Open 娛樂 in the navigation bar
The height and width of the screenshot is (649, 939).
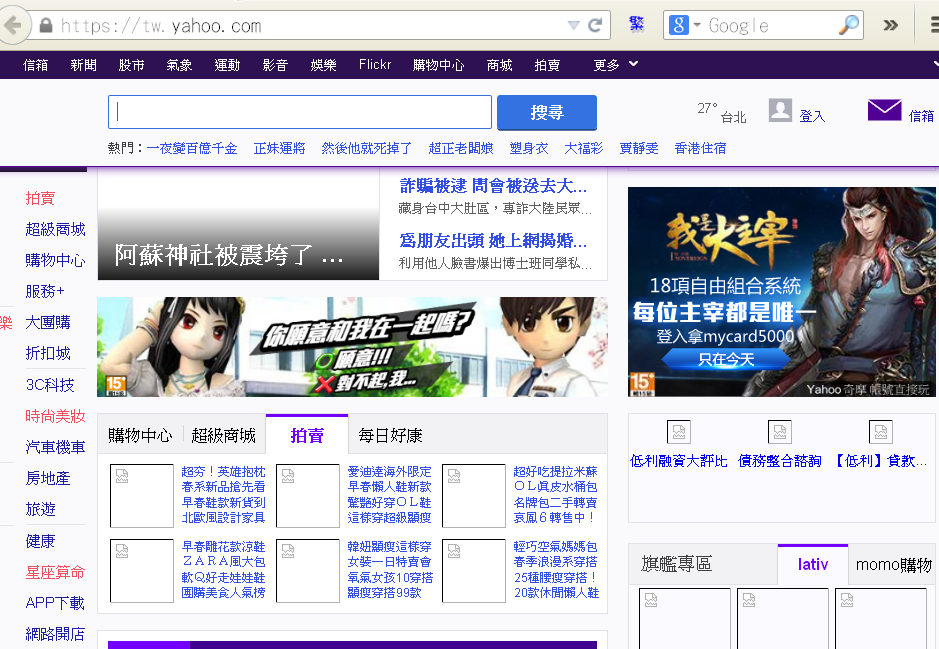pyautogui.click(x=323, y=65)
